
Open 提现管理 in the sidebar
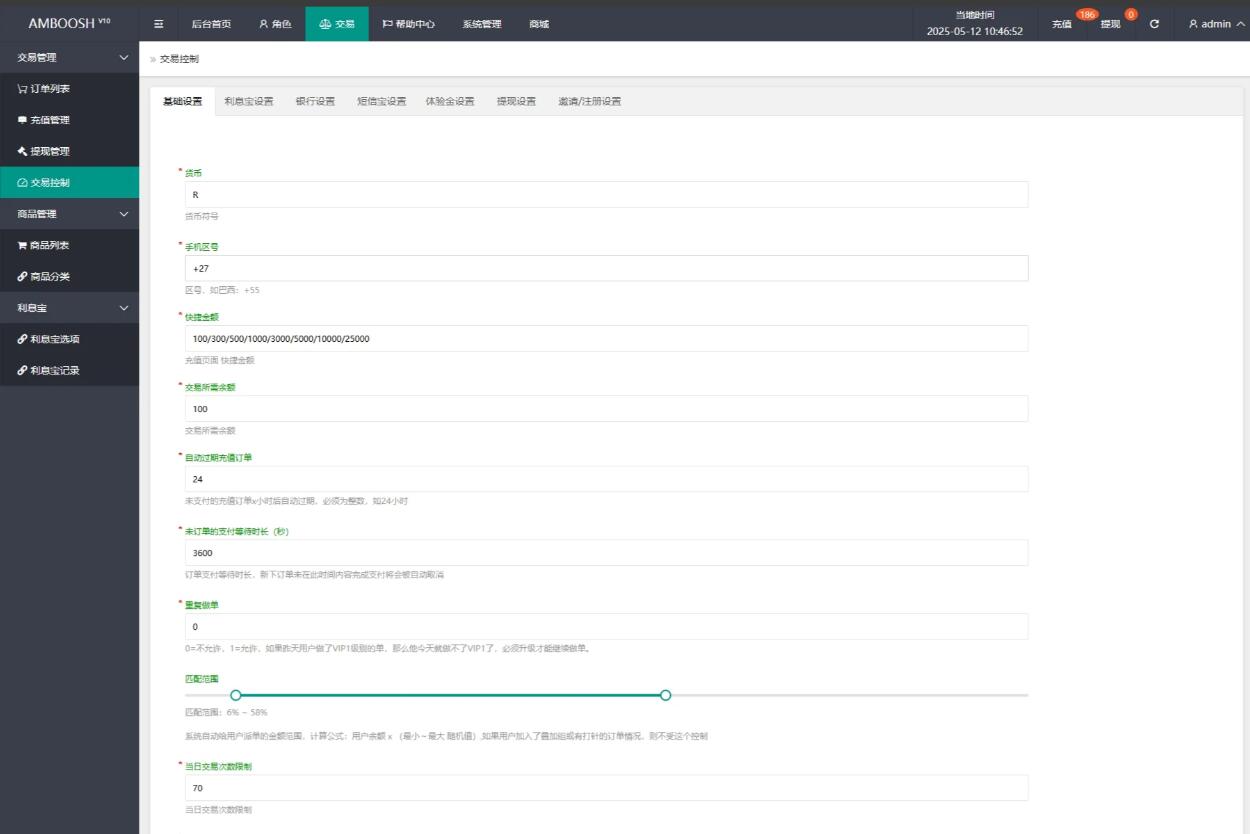[44, 151]
